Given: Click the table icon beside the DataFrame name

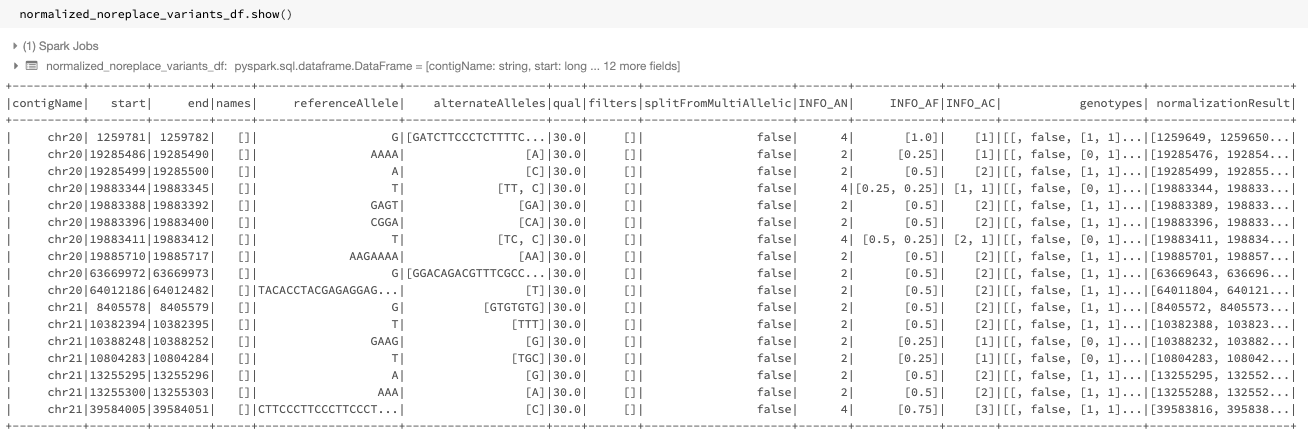Looking at the screenshot, I should point(31,66).
